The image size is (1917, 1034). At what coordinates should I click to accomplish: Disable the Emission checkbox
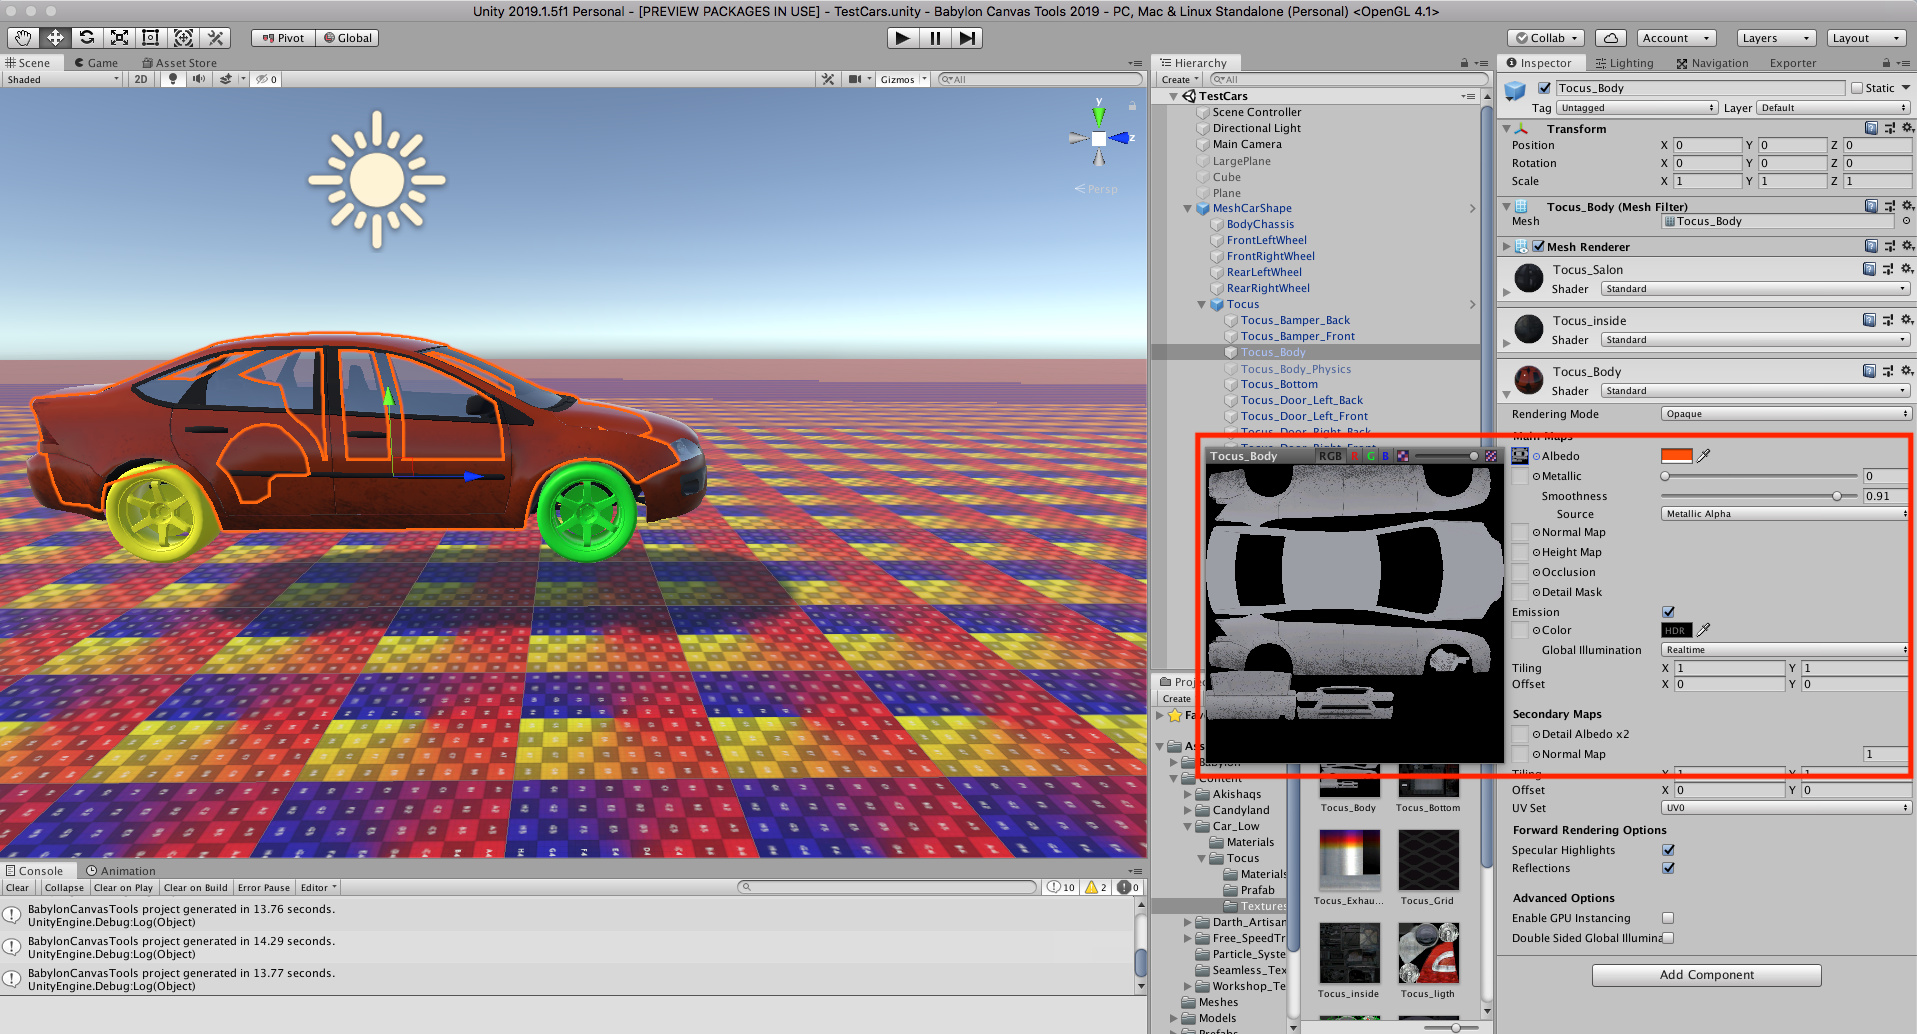coord(1668,612)
